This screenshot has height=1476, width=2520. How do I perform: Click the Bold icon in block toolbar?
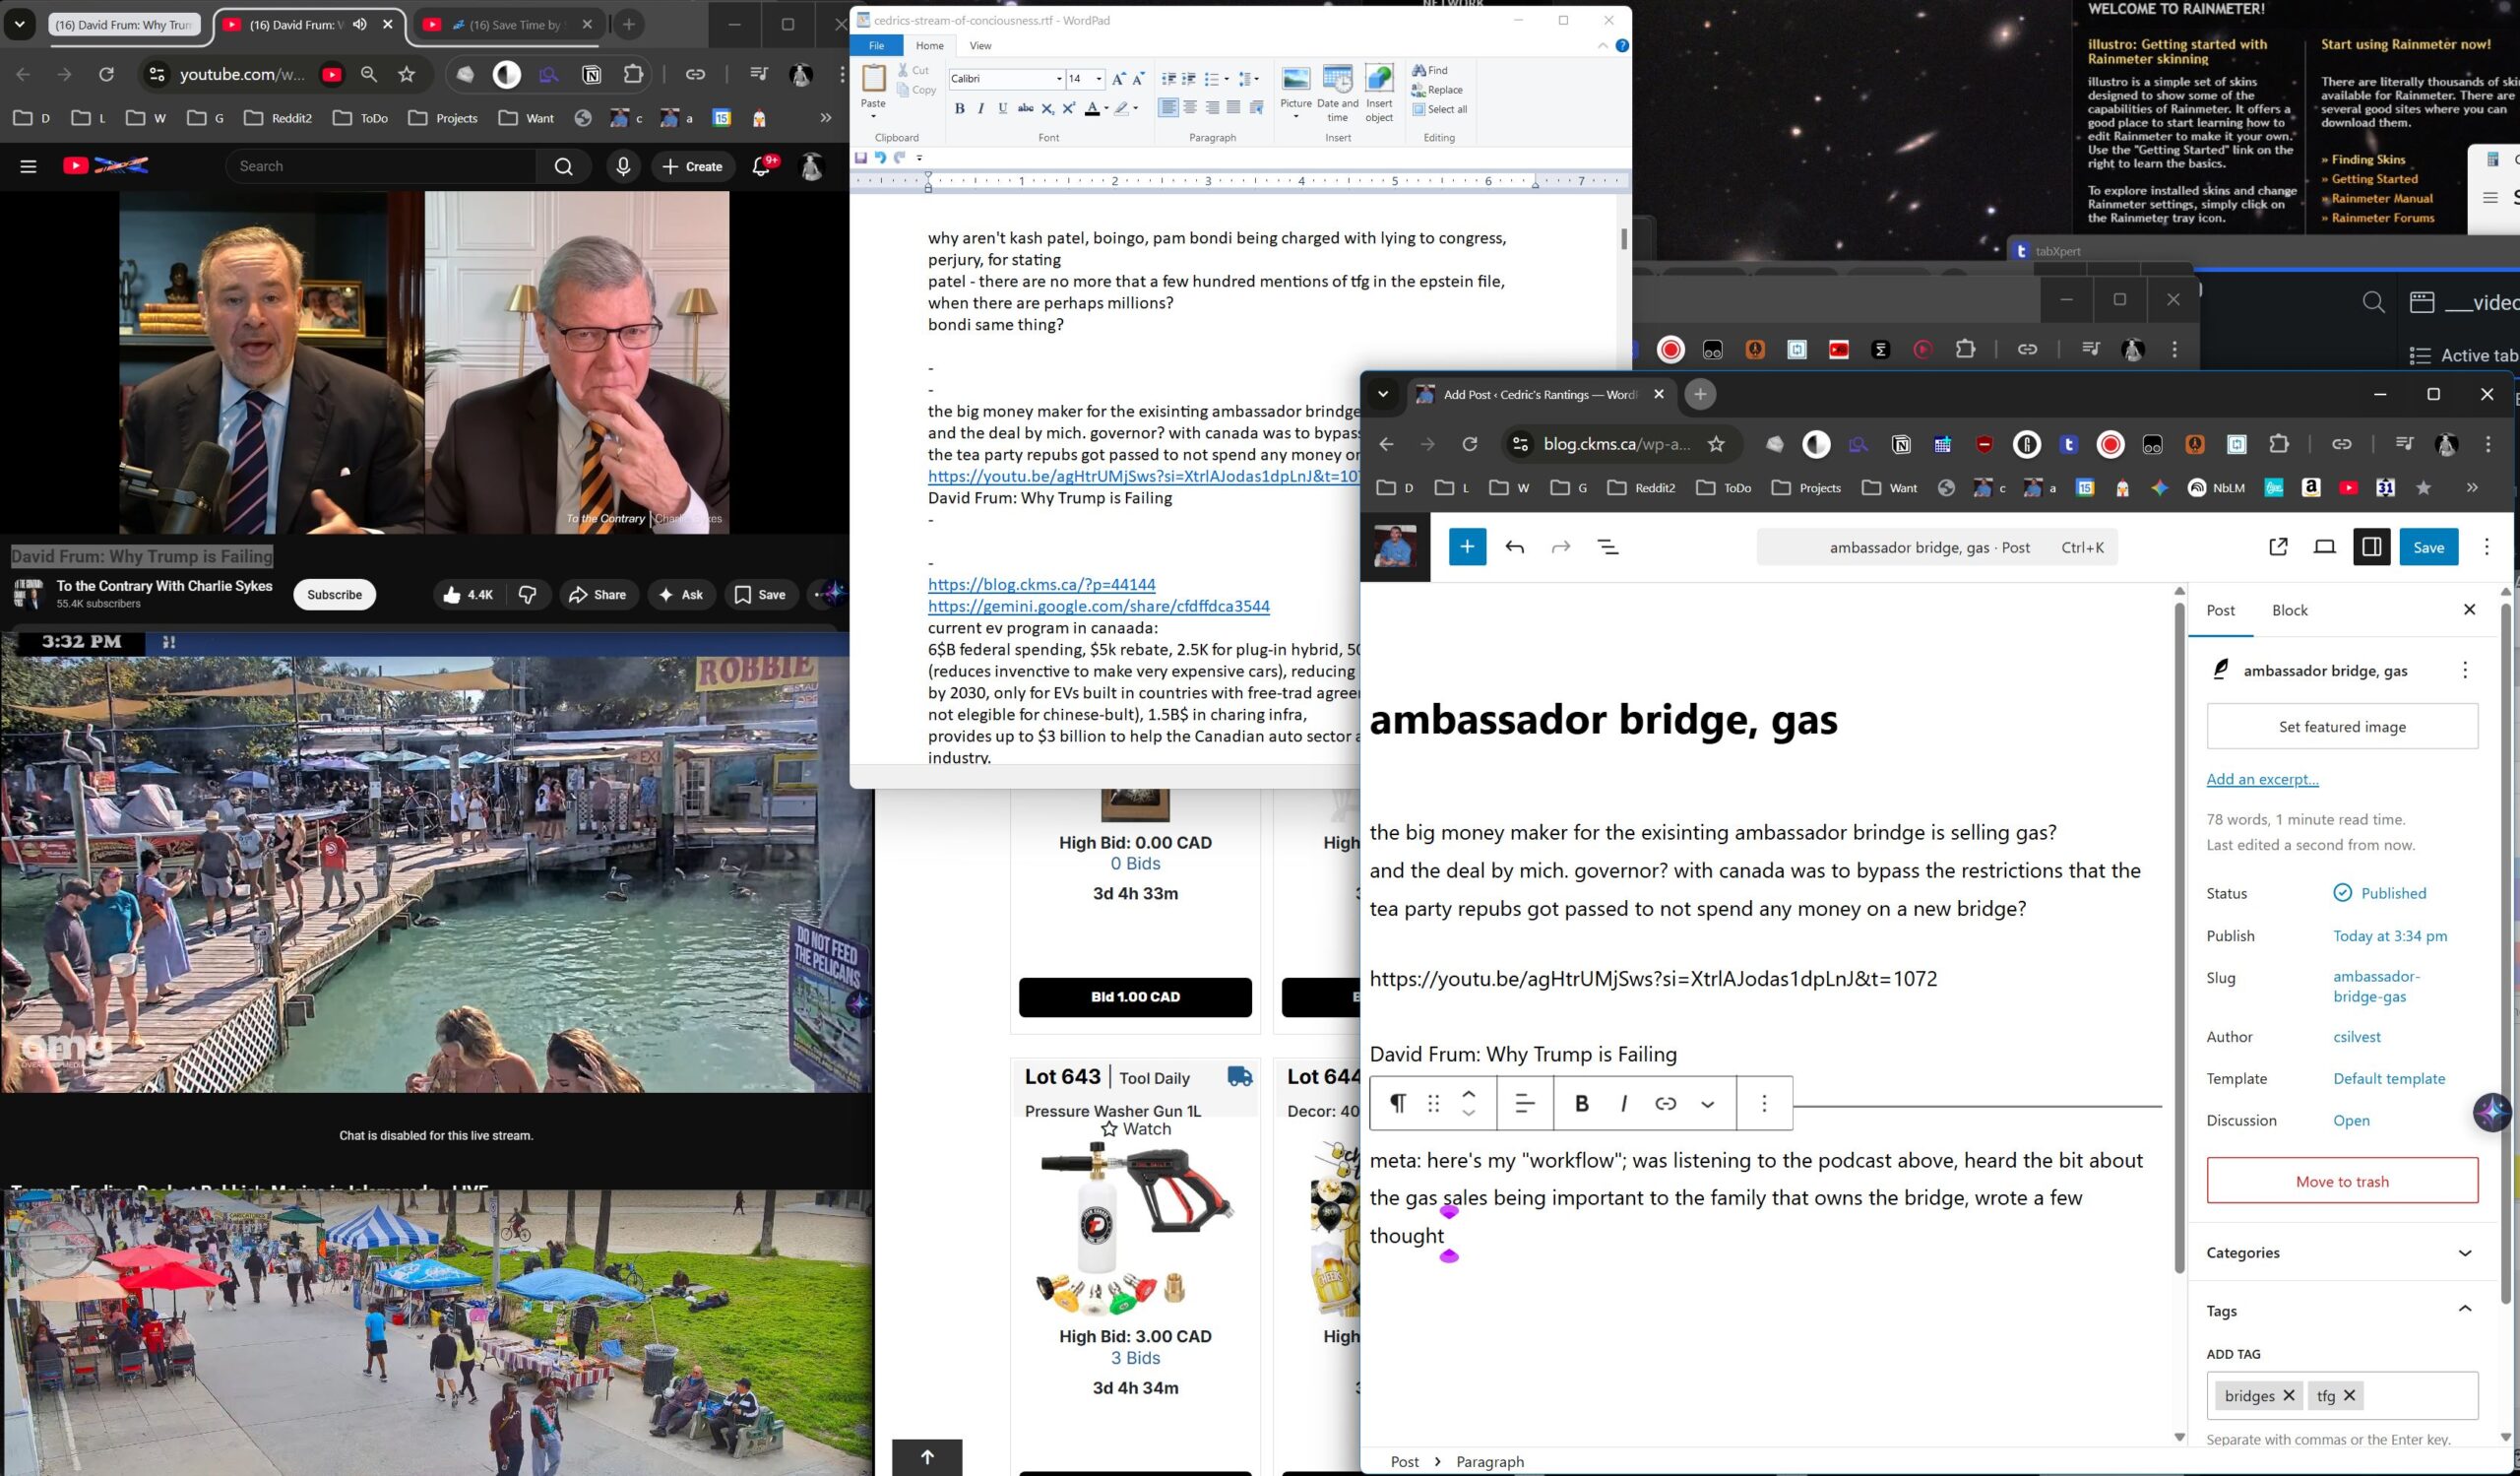tap(1581, 1103)
